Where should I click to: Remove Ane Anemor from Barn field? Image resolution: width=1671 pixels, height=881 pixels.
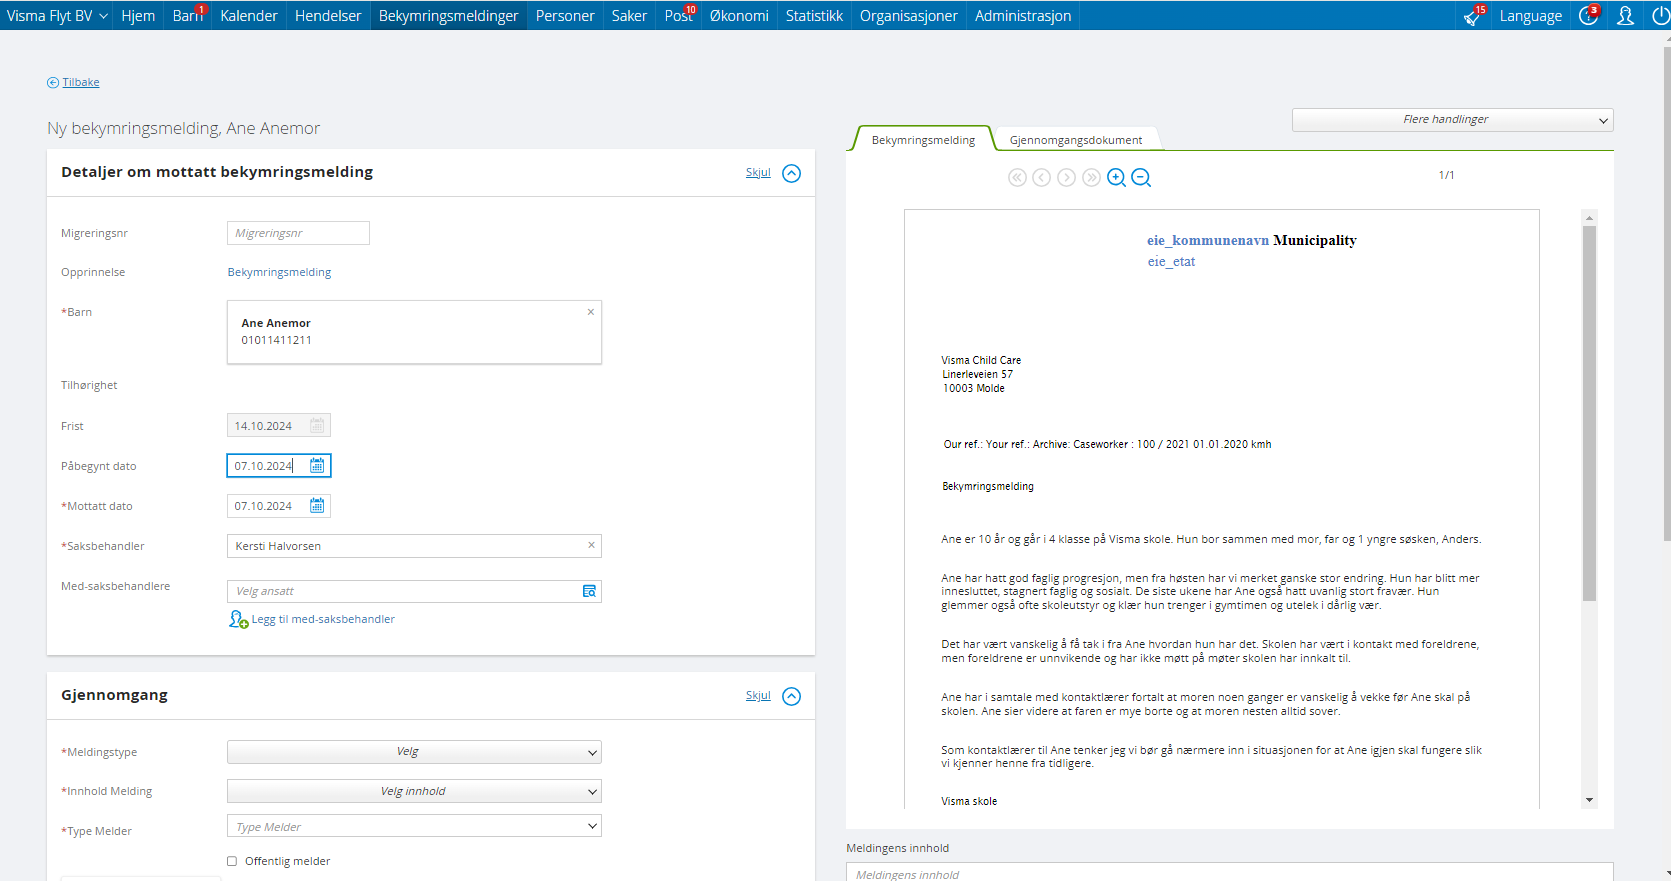click(591, 312)
